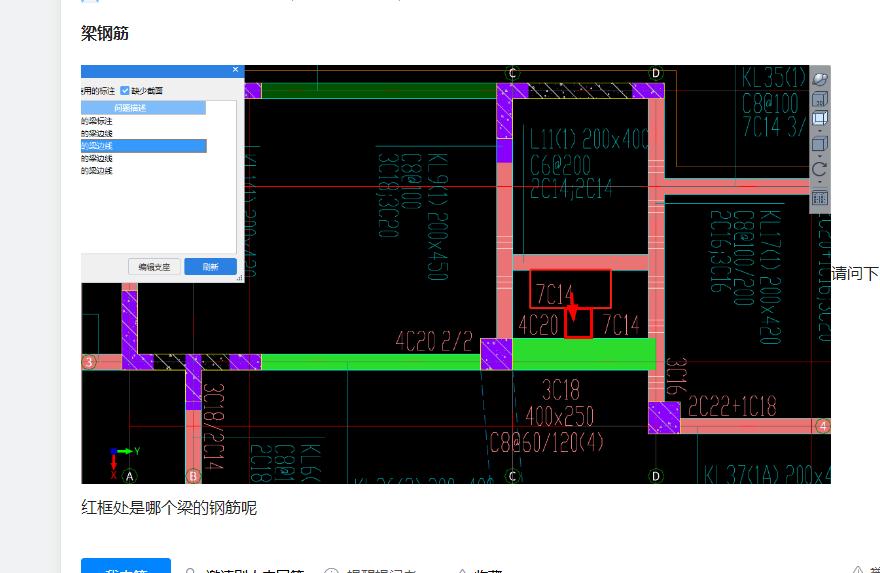
Task: Click the blue 刷新 button
Action: point(210,267)
